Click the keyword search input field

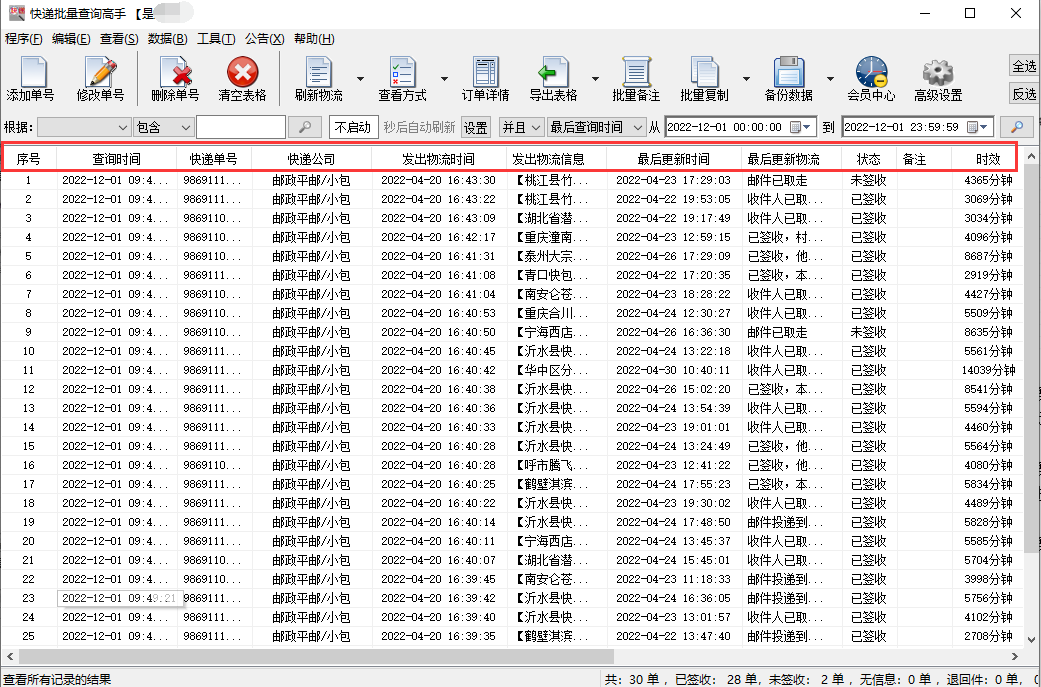click(241, 127)
